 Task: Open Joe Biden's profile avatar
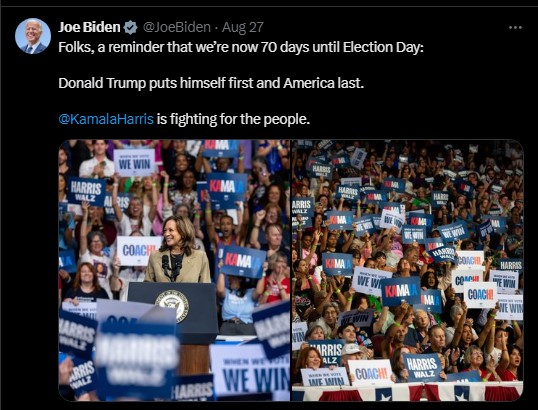point(33,36)
